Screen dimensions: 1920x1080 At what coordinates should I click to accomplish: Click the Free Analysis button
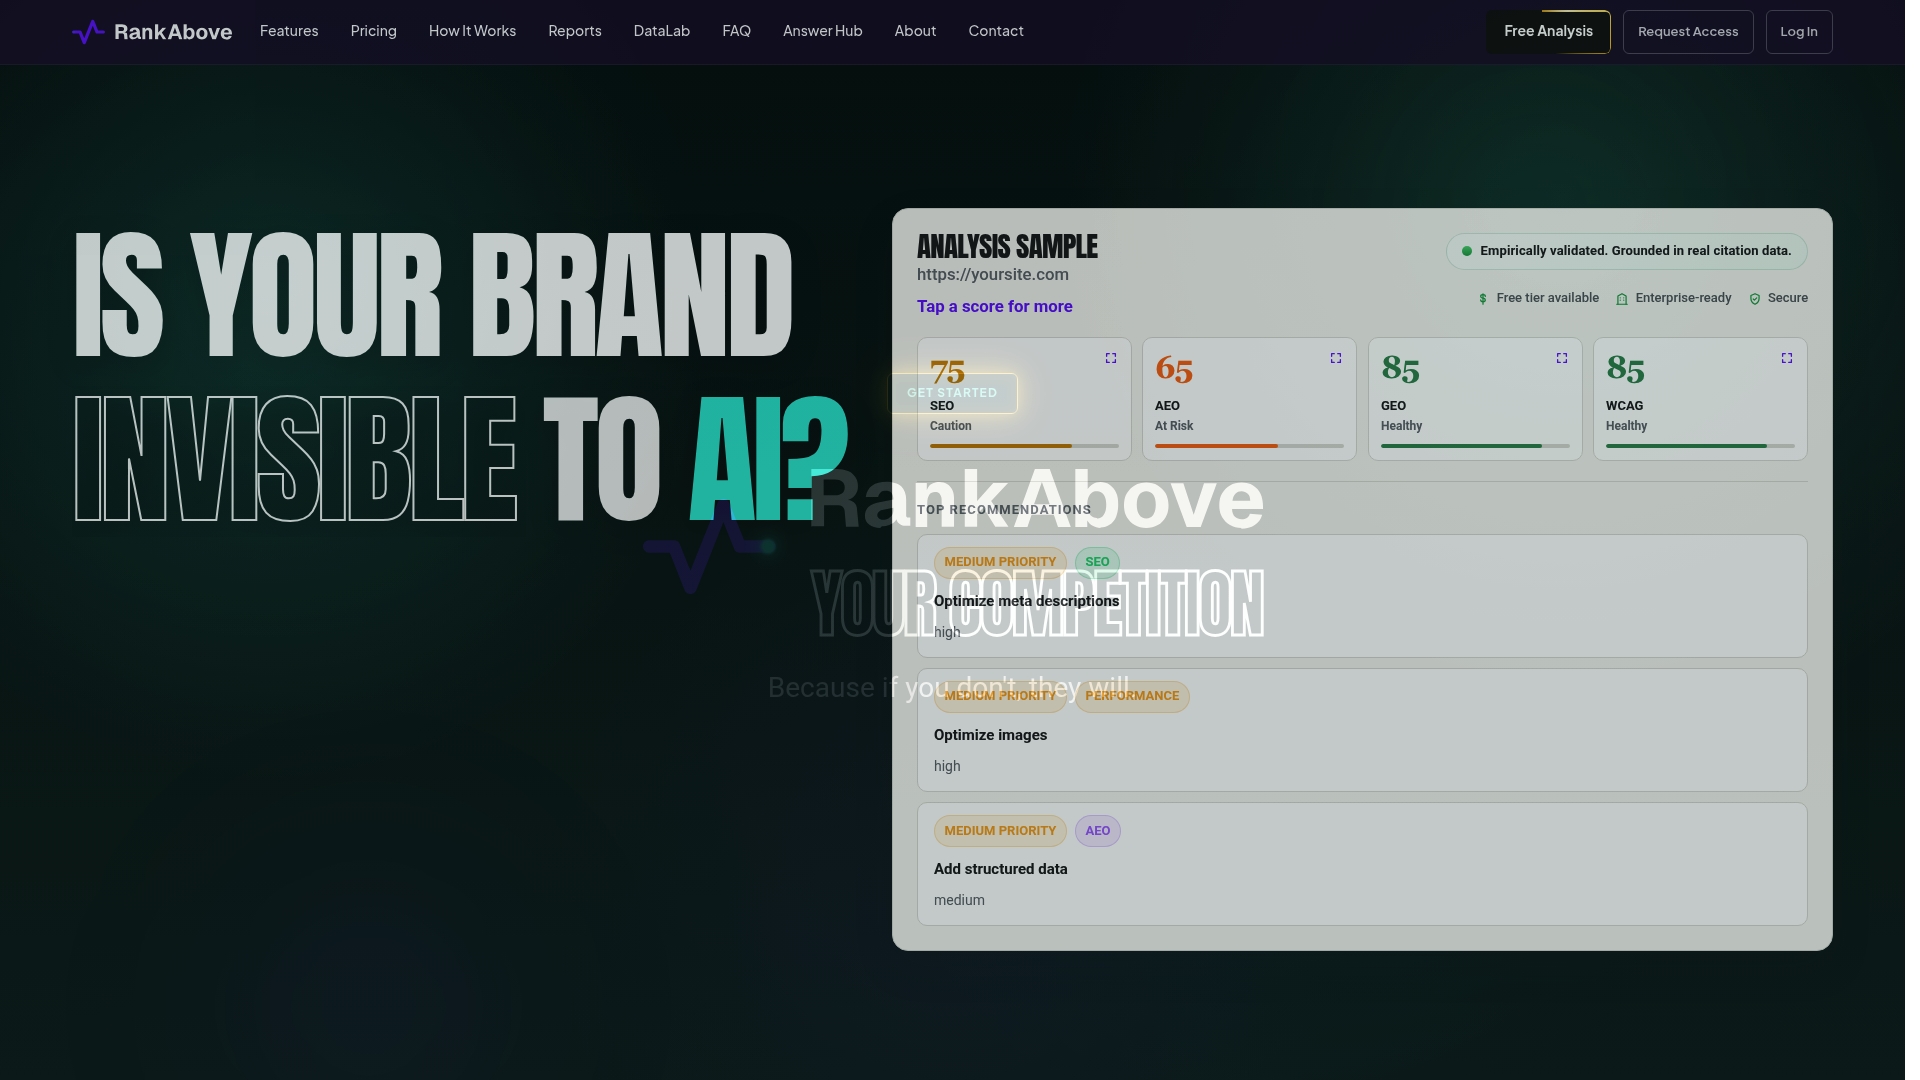tap(1548, 32)
